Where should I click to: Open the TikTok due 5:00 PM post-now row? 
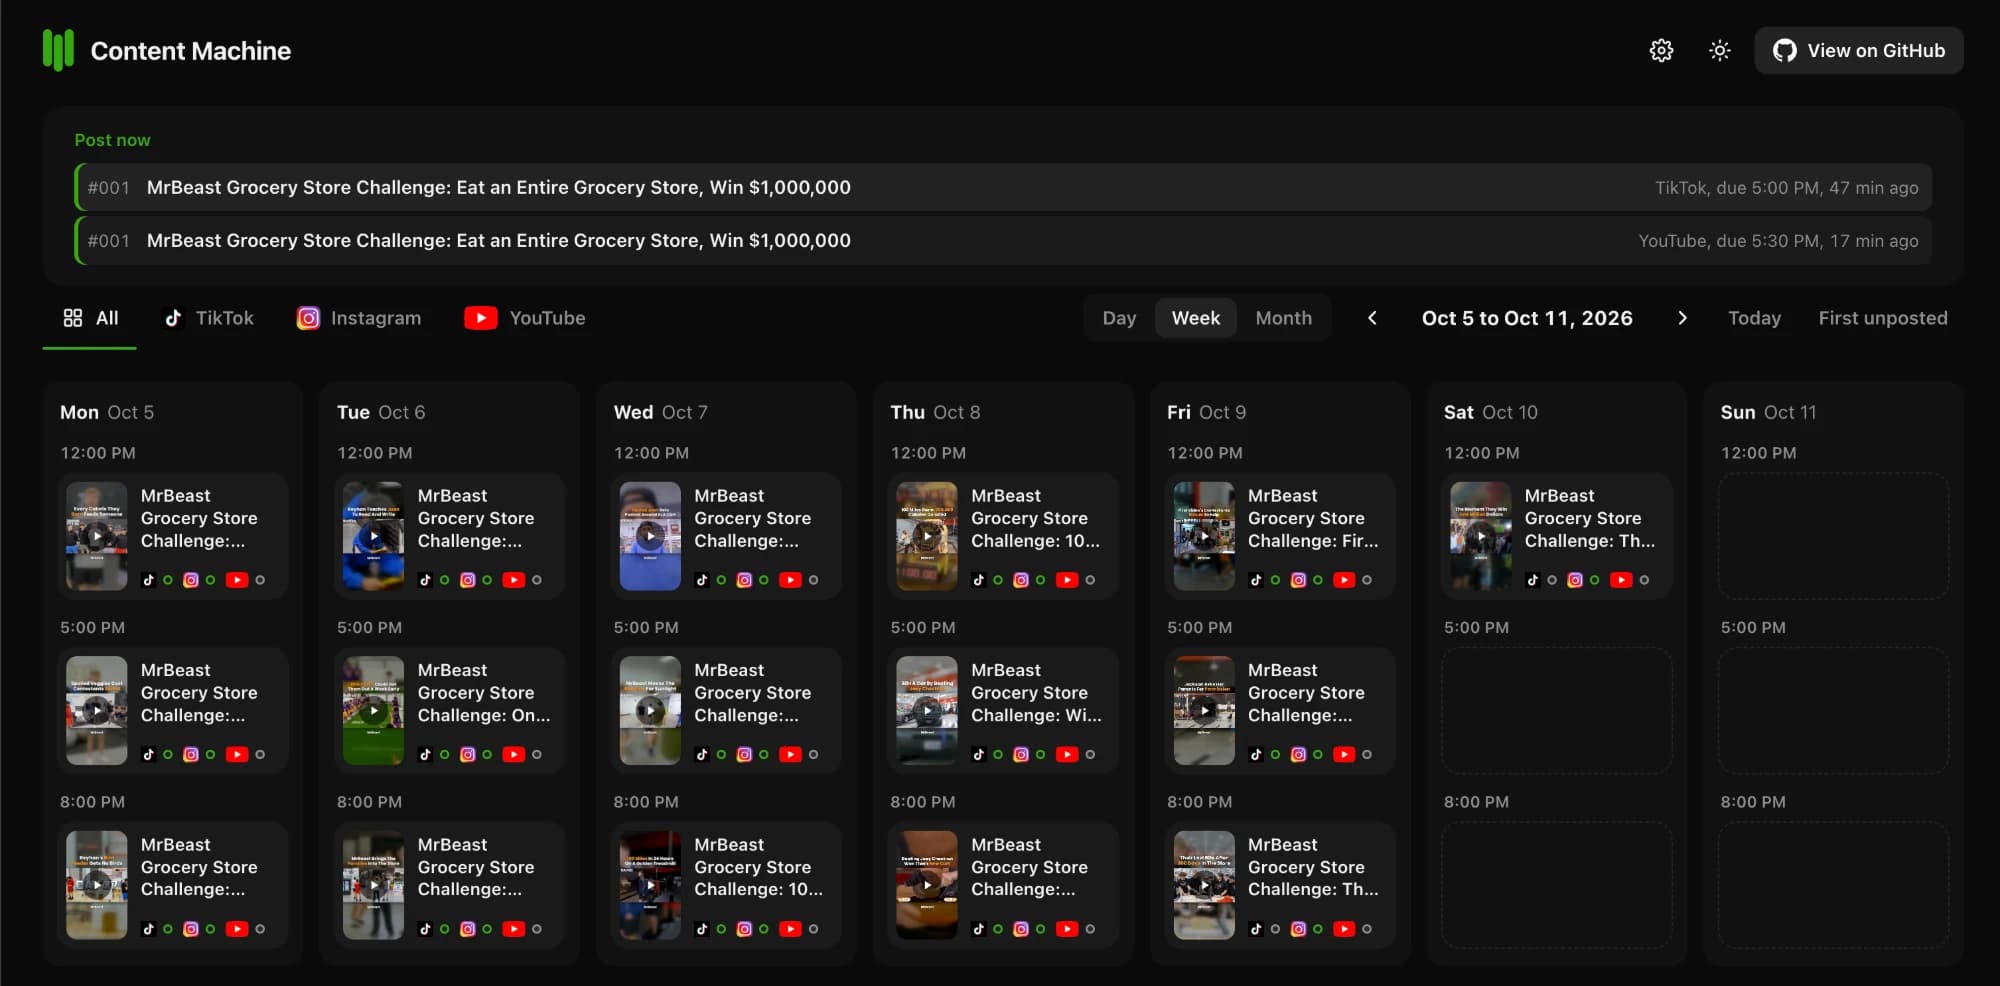[x=1003, y=188]
